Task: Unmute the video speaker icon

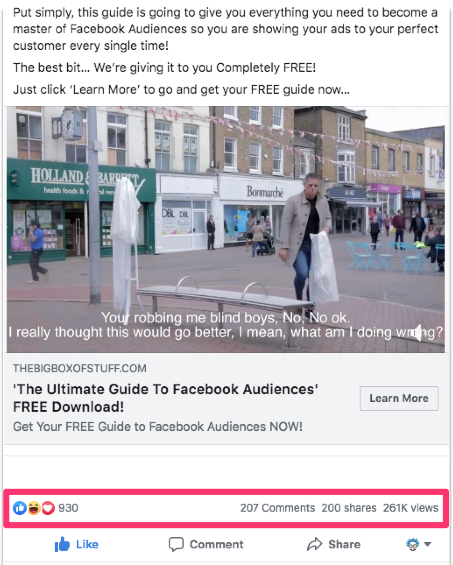Action: (416, 332)
